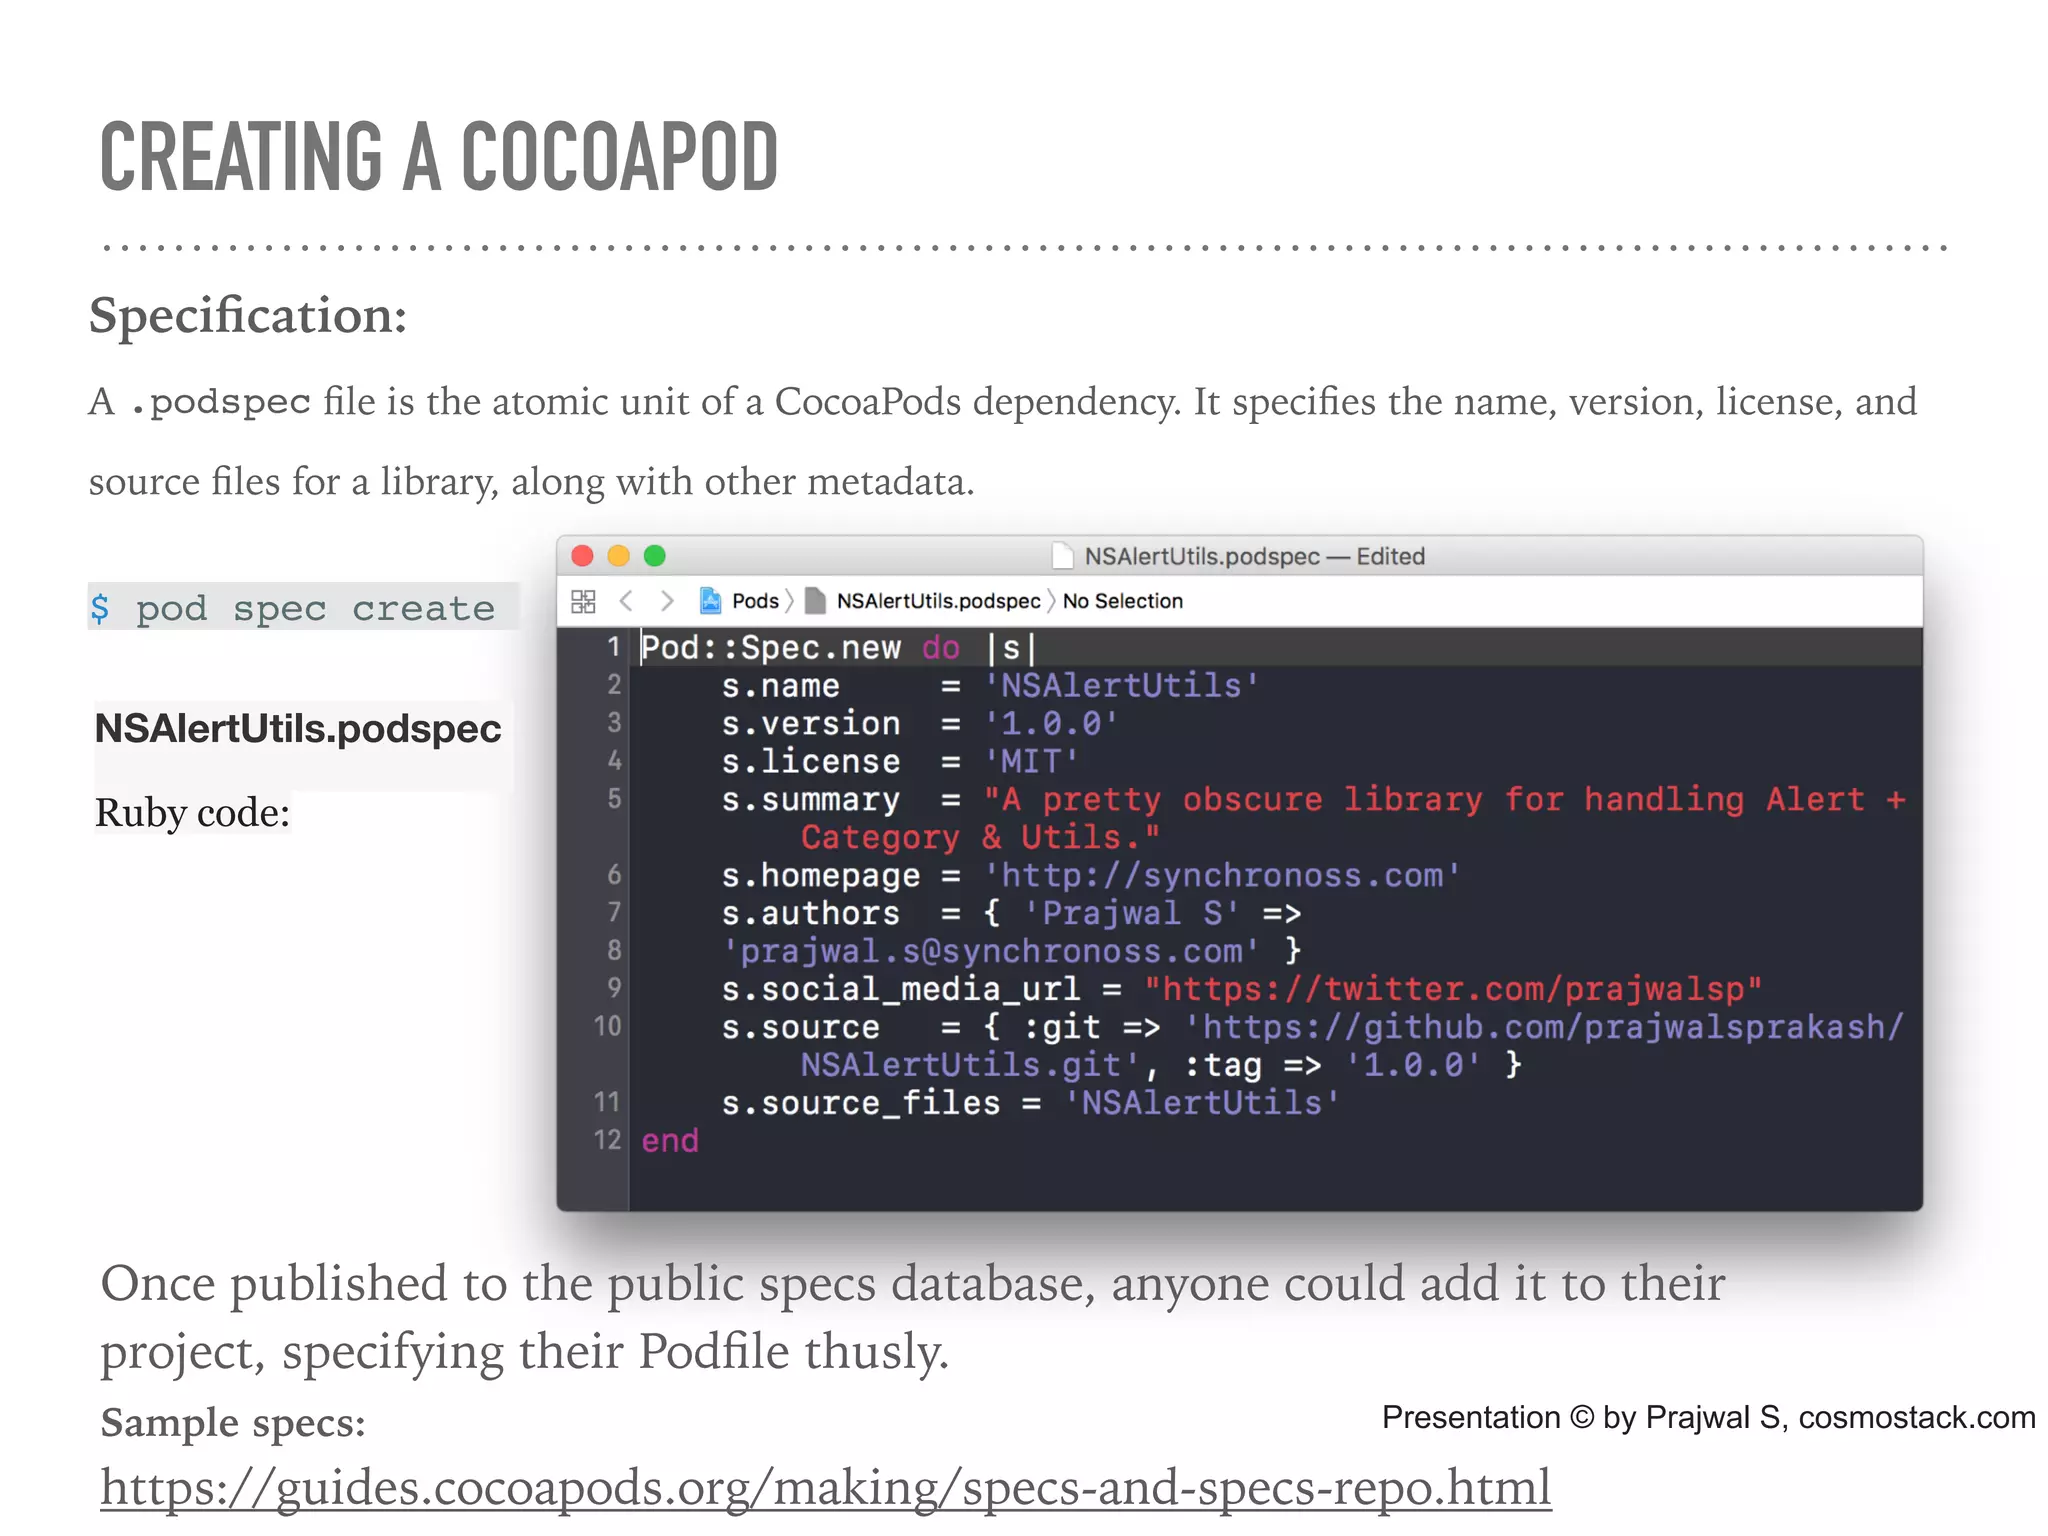Click the do keyword on line 1
This screenshot has width=2048, height=1536.
pos(941,648)
